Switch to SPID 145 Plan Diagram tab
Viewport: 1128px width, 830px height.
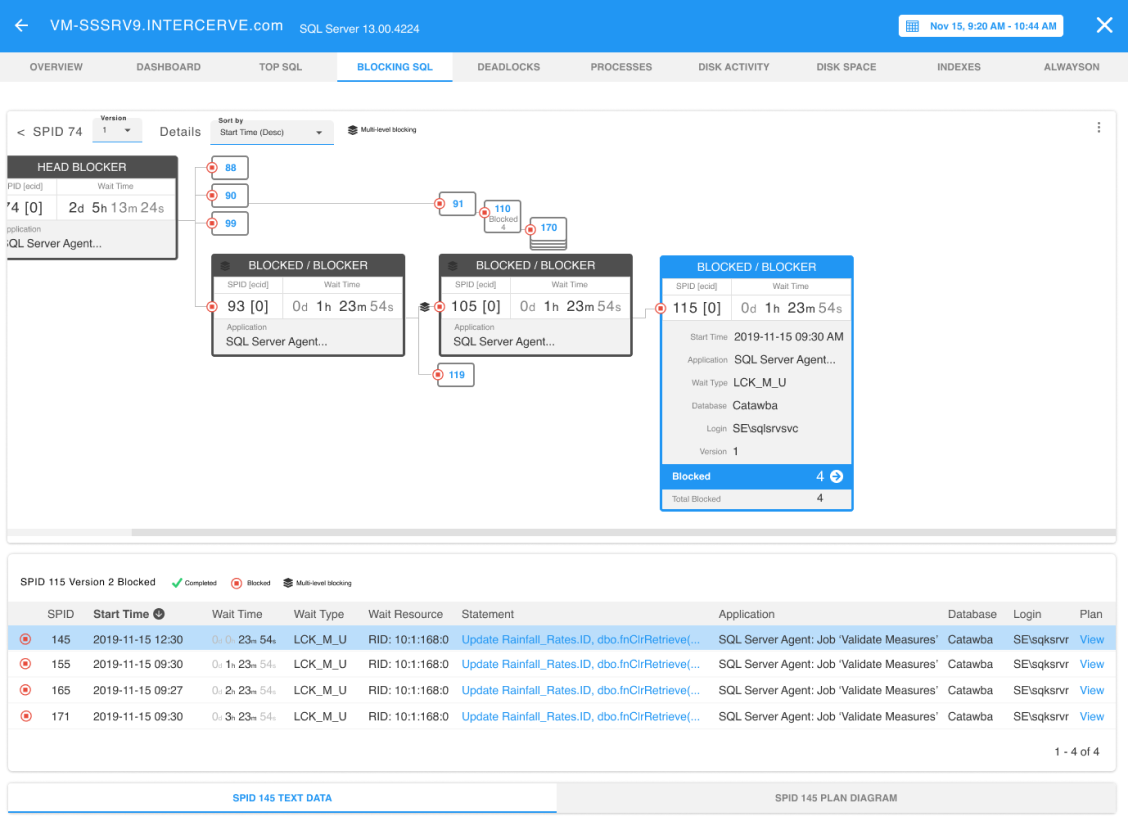[x=835, y=798]
